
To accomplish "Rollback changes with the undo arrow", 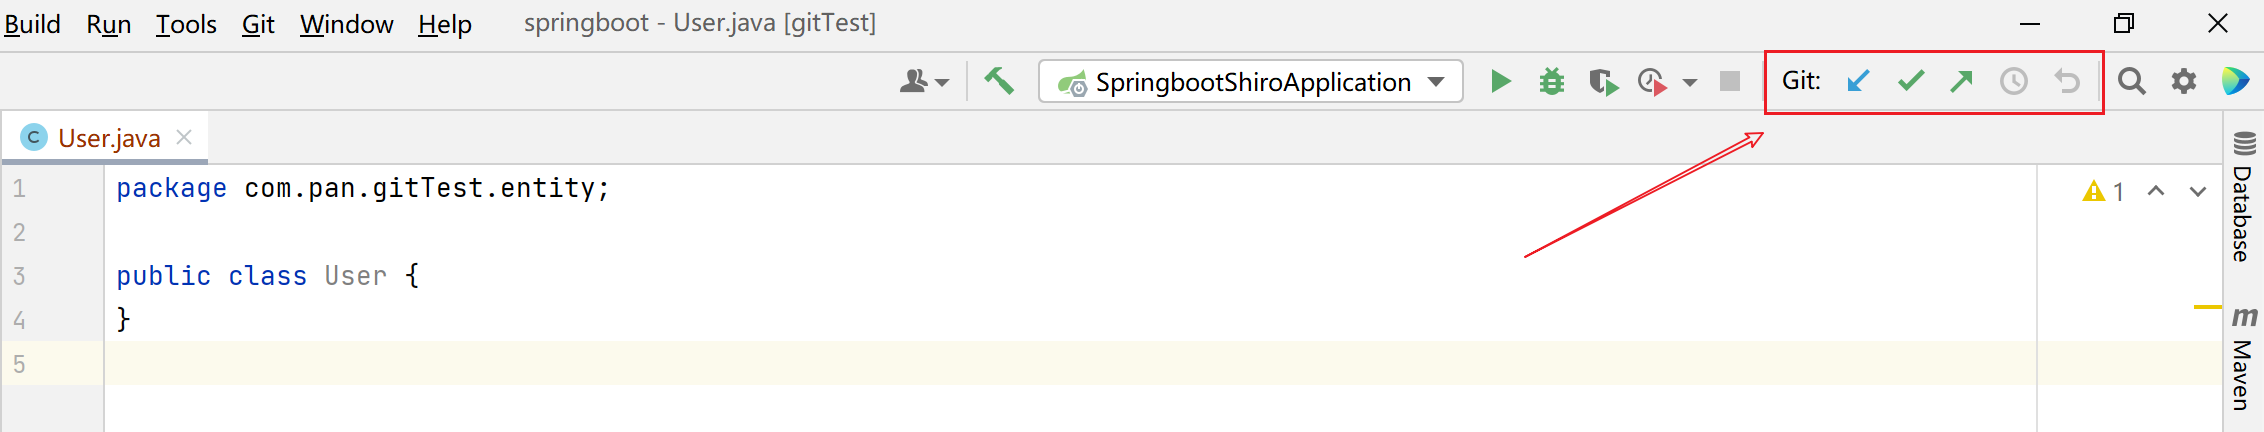I will (x=2066, y=81).
